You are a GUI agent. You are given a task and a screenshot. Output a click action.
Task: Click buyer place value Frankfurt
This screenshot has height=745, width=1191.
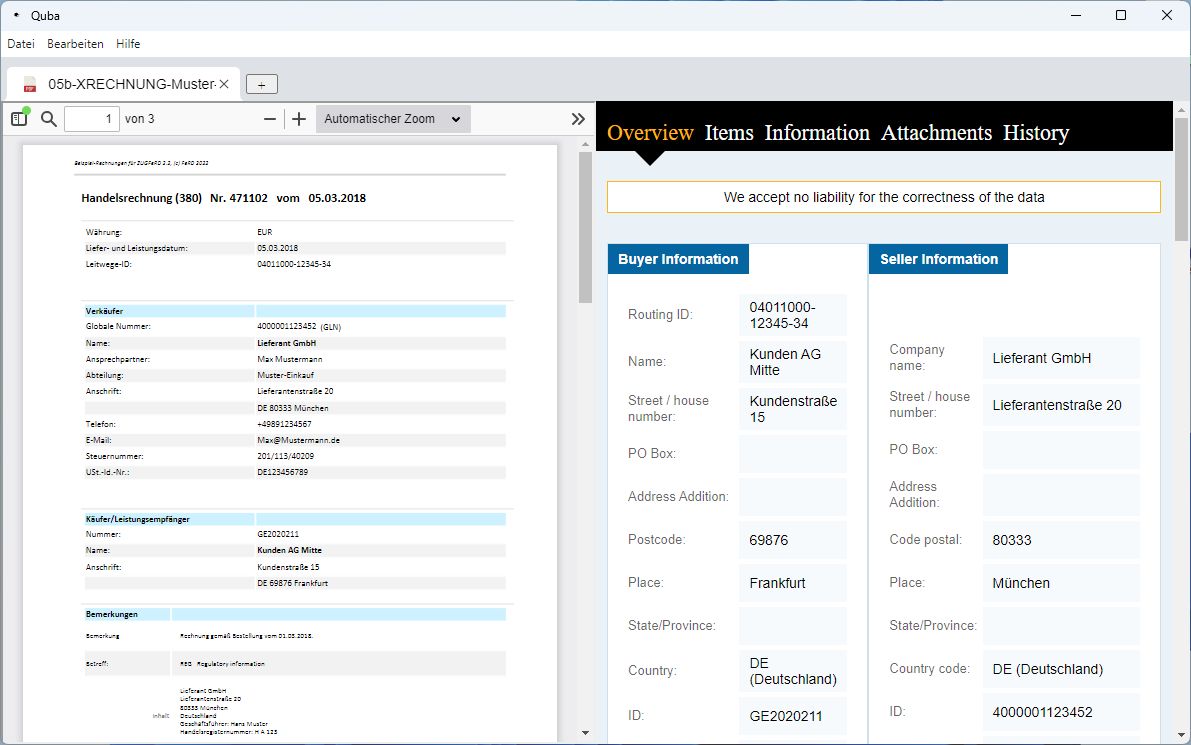click(793, 583)
